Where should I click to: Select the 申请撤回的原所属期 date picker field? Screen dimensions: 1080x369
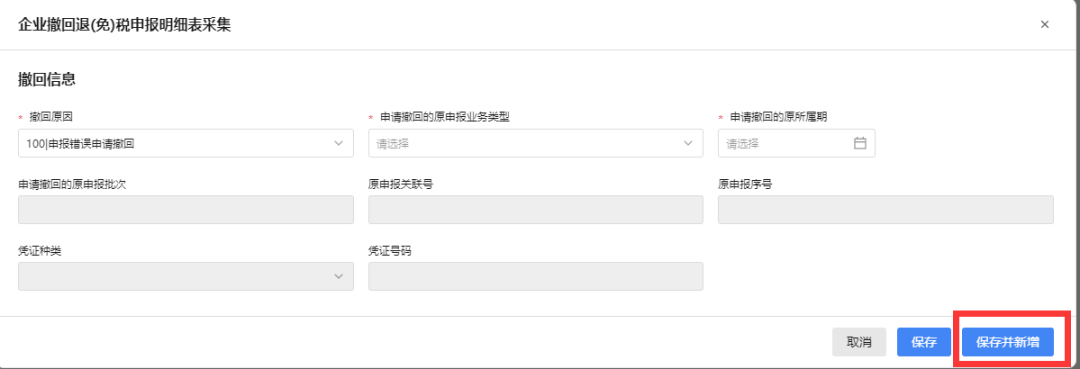796,143
